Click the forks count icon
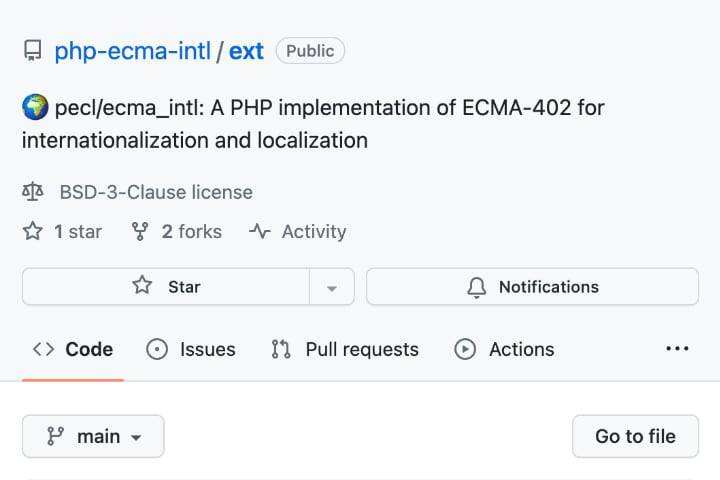720x480 pixels. click(140, 232)
